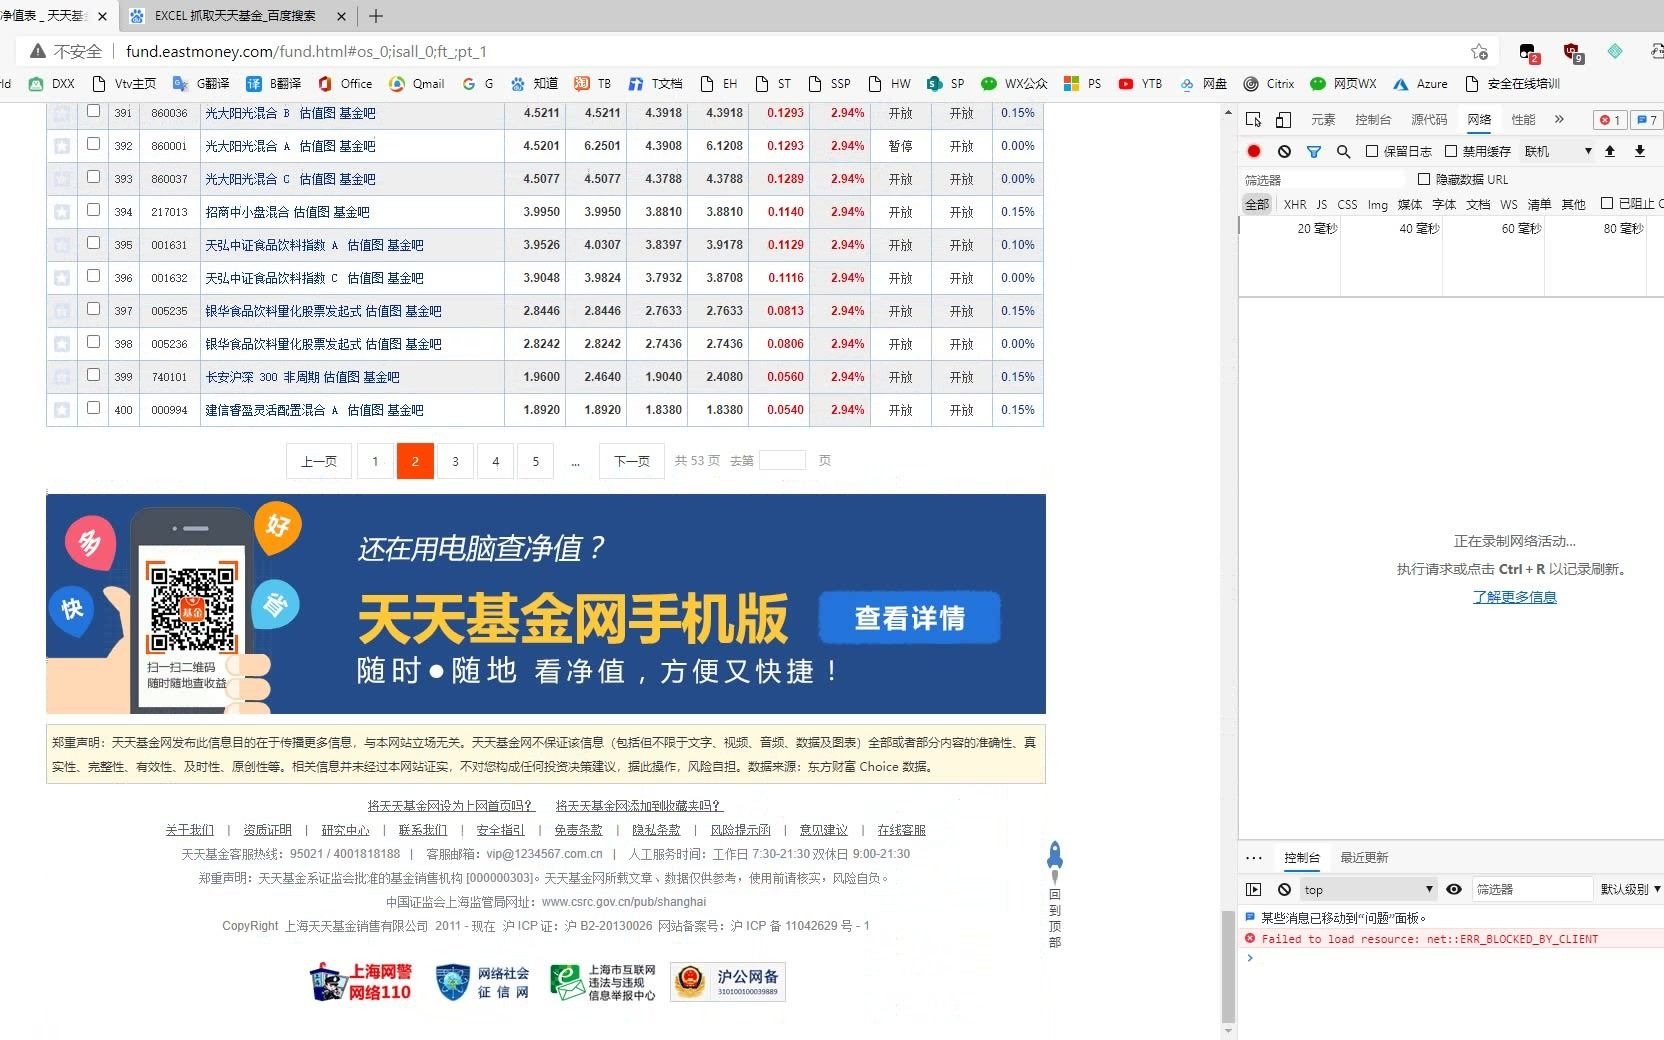Check the box for fund row 400
The width and height of the screenshot is (1664, 1040).
(93, 408)
